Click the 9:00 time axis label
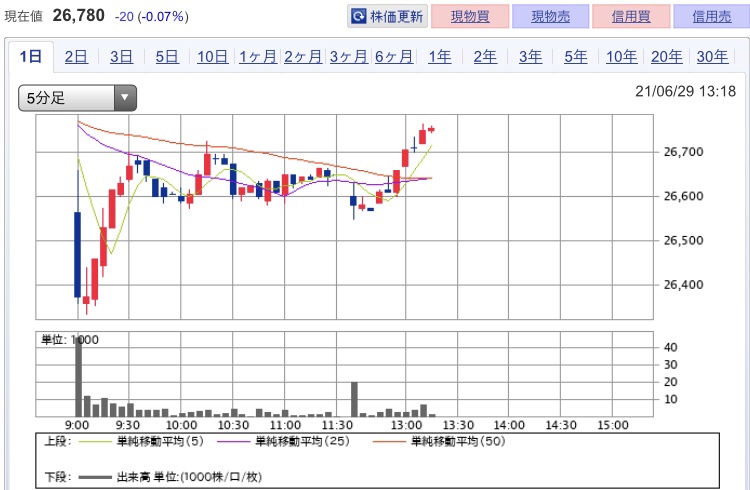The width and height of the screenshot is (750, 490). (x=77, y=425)
